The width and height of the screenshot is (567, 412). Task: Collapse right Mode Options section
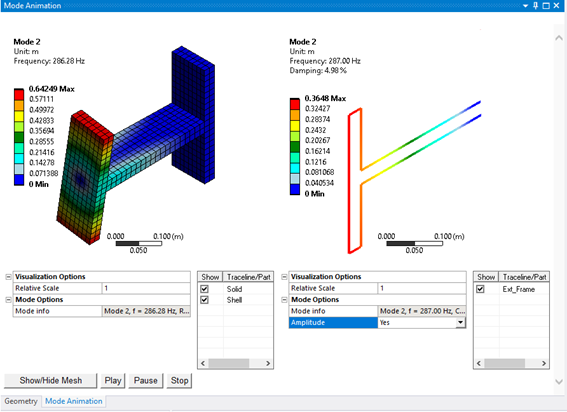[x=284, y=300]
